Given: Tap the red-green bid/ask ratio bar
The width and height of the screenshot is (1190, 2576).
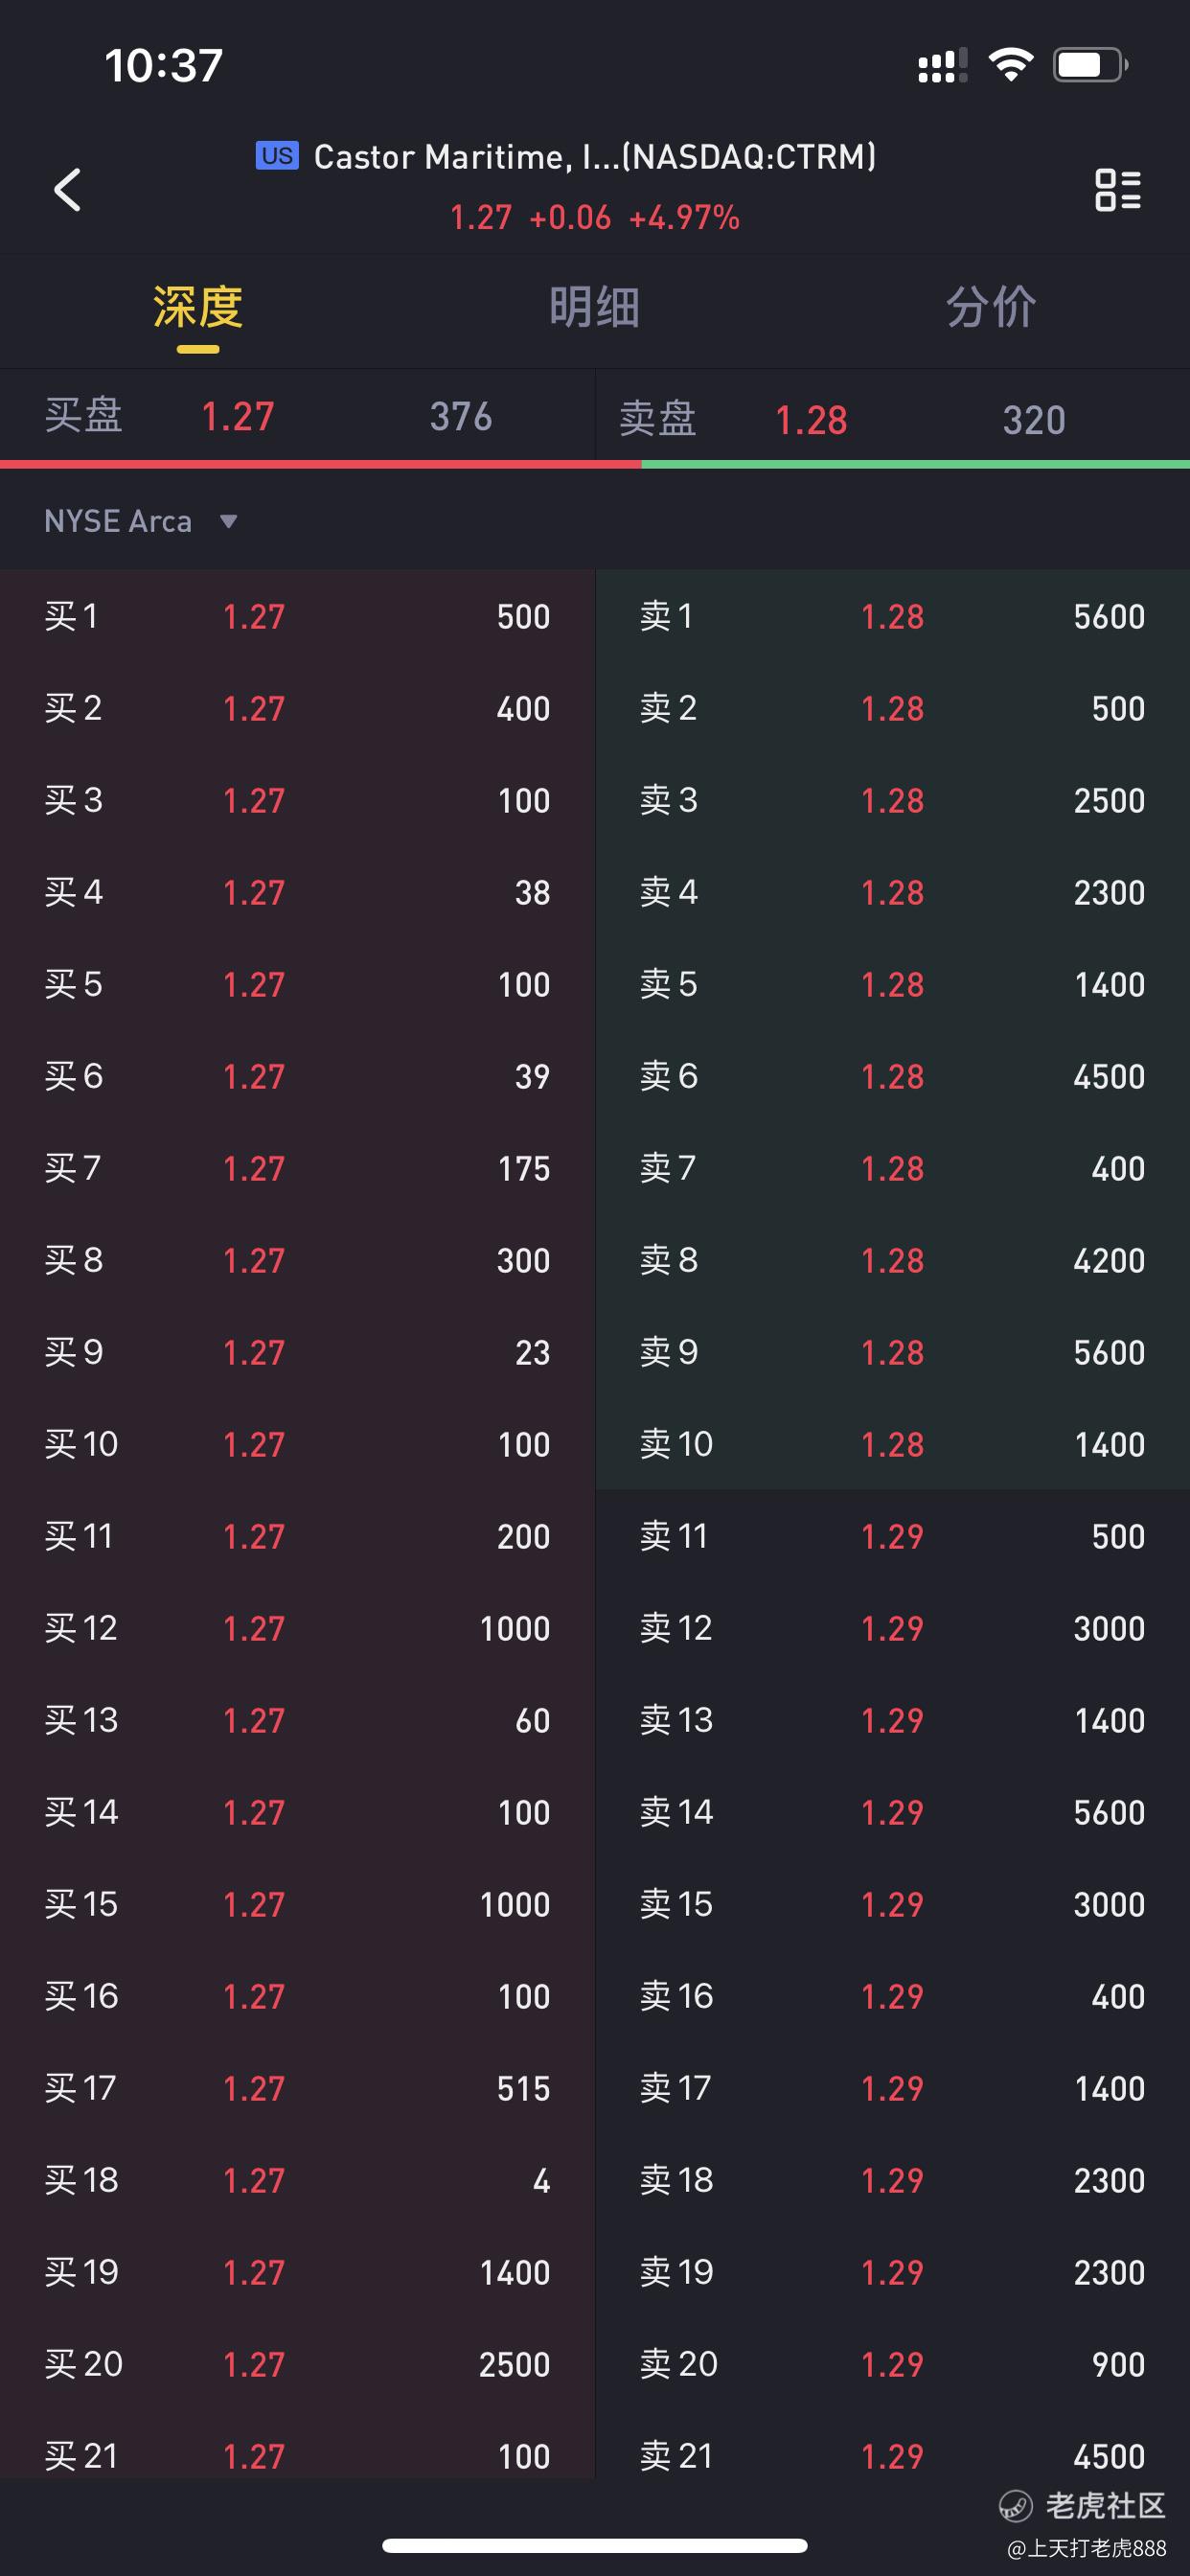Looking at the screenshot, I should click(595, 464).
